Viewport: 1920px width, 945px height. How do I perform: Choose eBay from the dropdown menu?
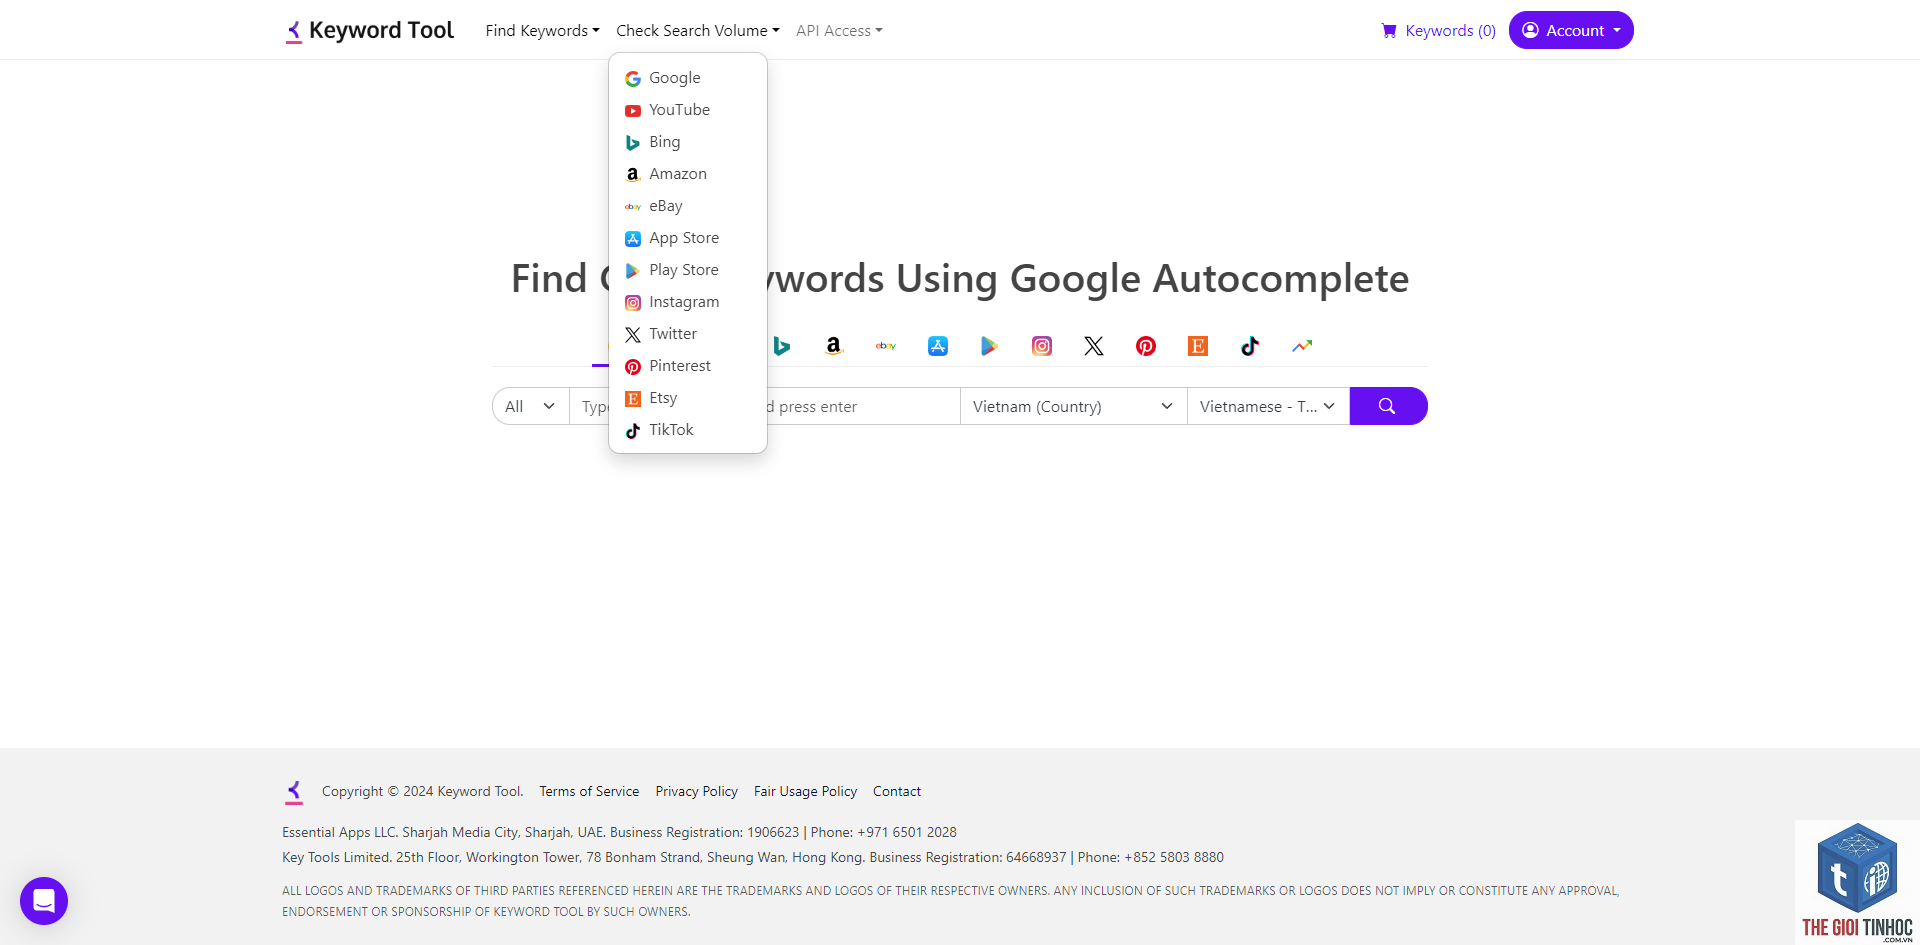coord(688,206)
